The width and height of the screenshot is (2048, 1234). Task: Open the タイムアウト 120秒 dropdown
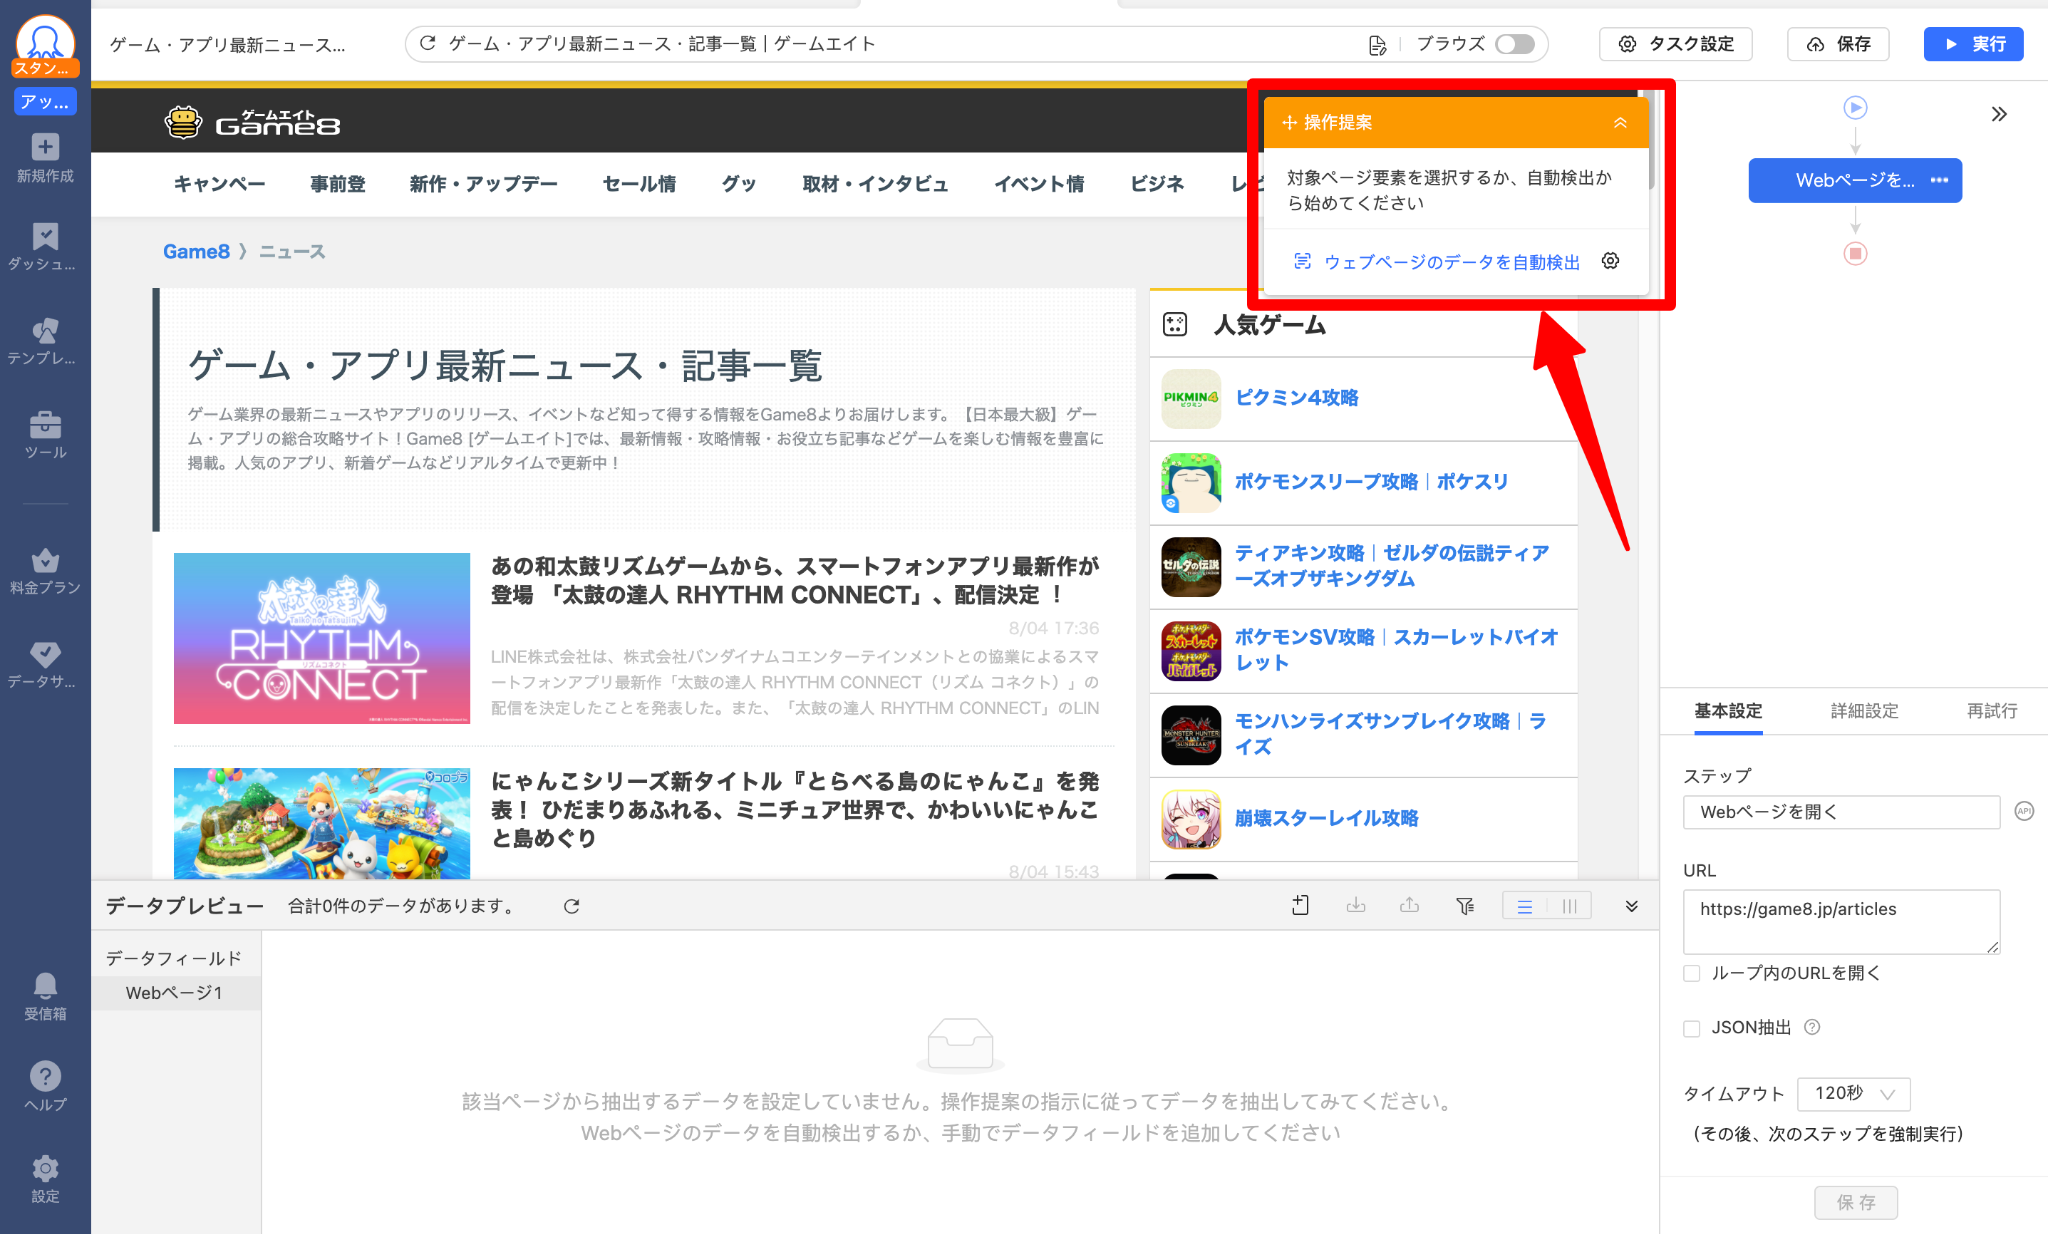[x=1854, y=1094]
